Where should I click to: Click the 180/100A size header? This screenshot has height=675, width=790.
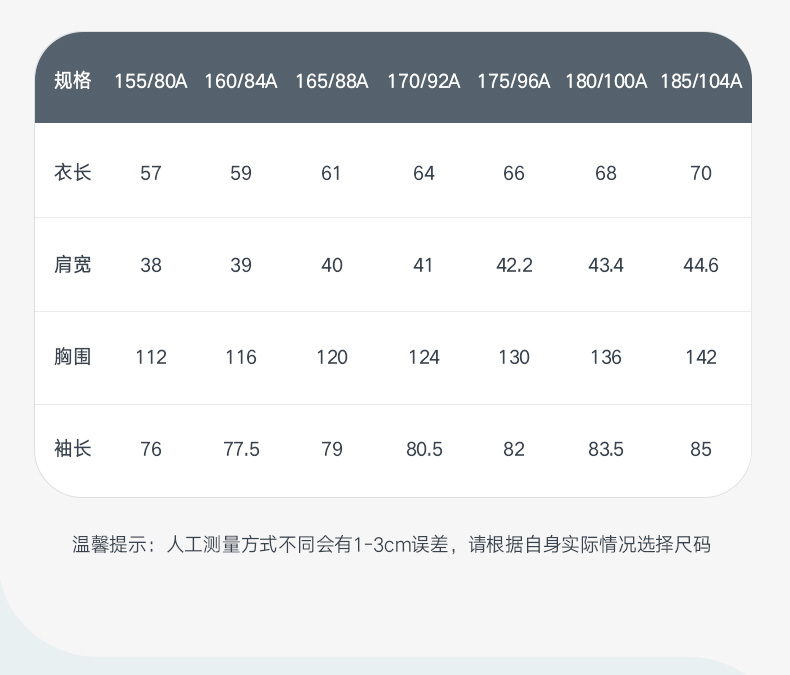point(606,81)
